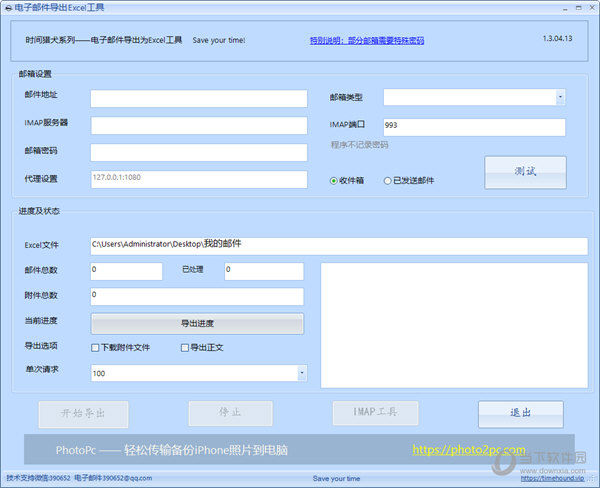Open the 特别说明 special password link
Screen dimensions: 600x488
[367, 41]
